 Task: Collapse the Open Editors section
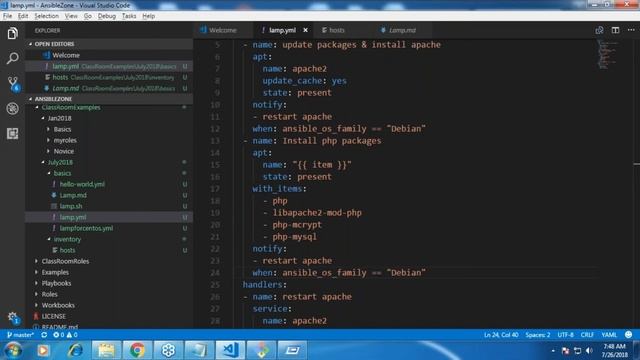[110, 44]
